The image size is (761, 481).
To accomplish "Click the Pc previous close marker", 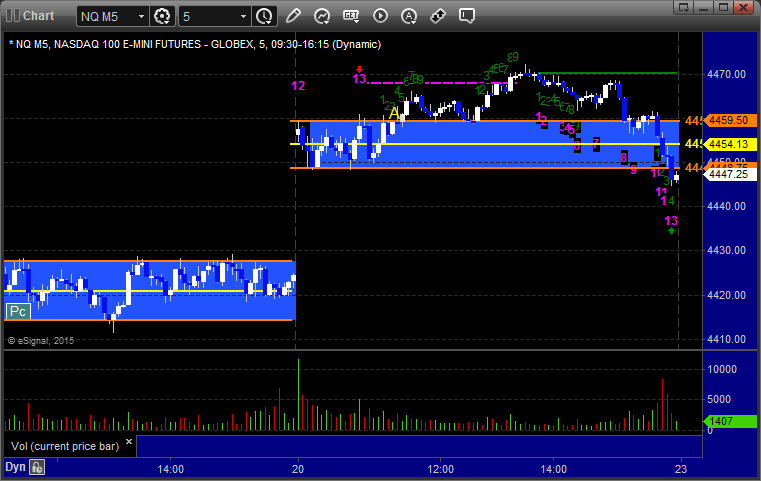I will click(x=18, y=312).
